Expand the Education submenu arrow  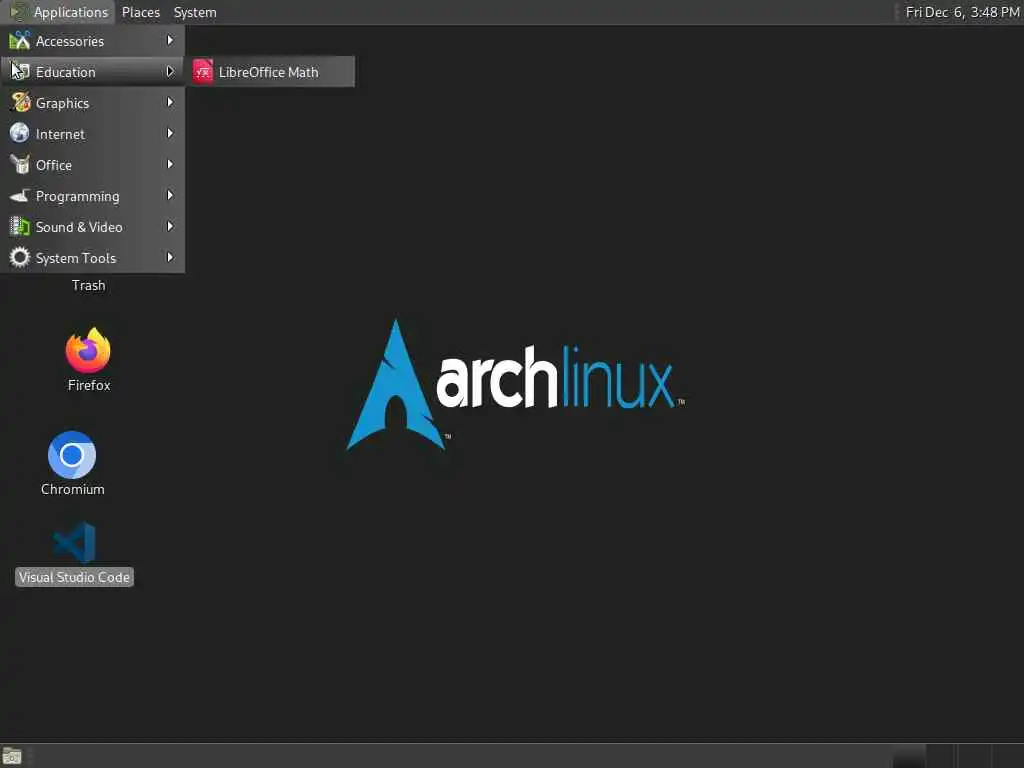coord(170,71)
